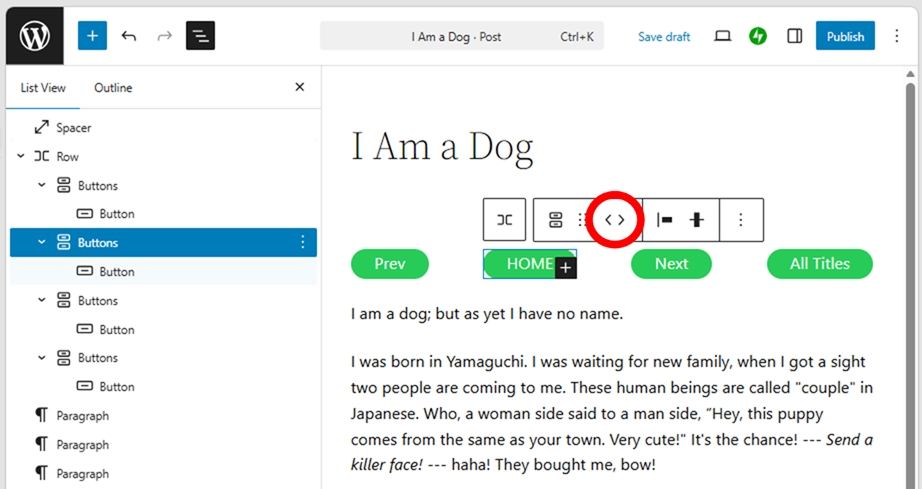Toggle the document overview list icon
Screen dimensions: 922x489
coord(200,36)
